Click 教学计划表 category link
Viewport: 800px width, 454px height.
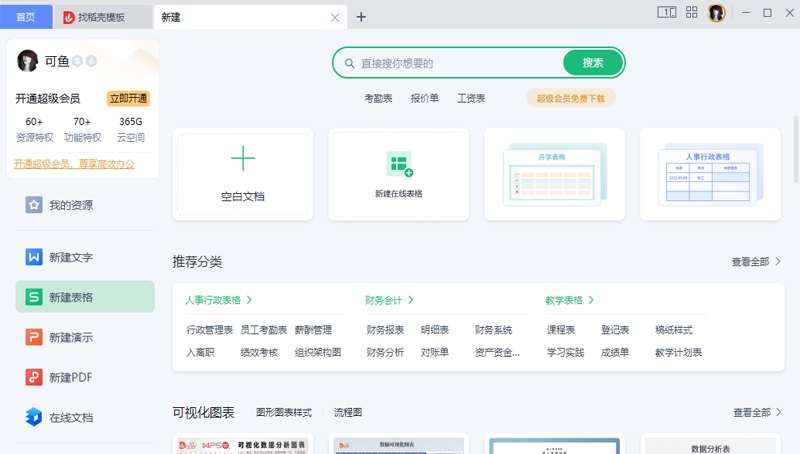click(x=679, y=352)
